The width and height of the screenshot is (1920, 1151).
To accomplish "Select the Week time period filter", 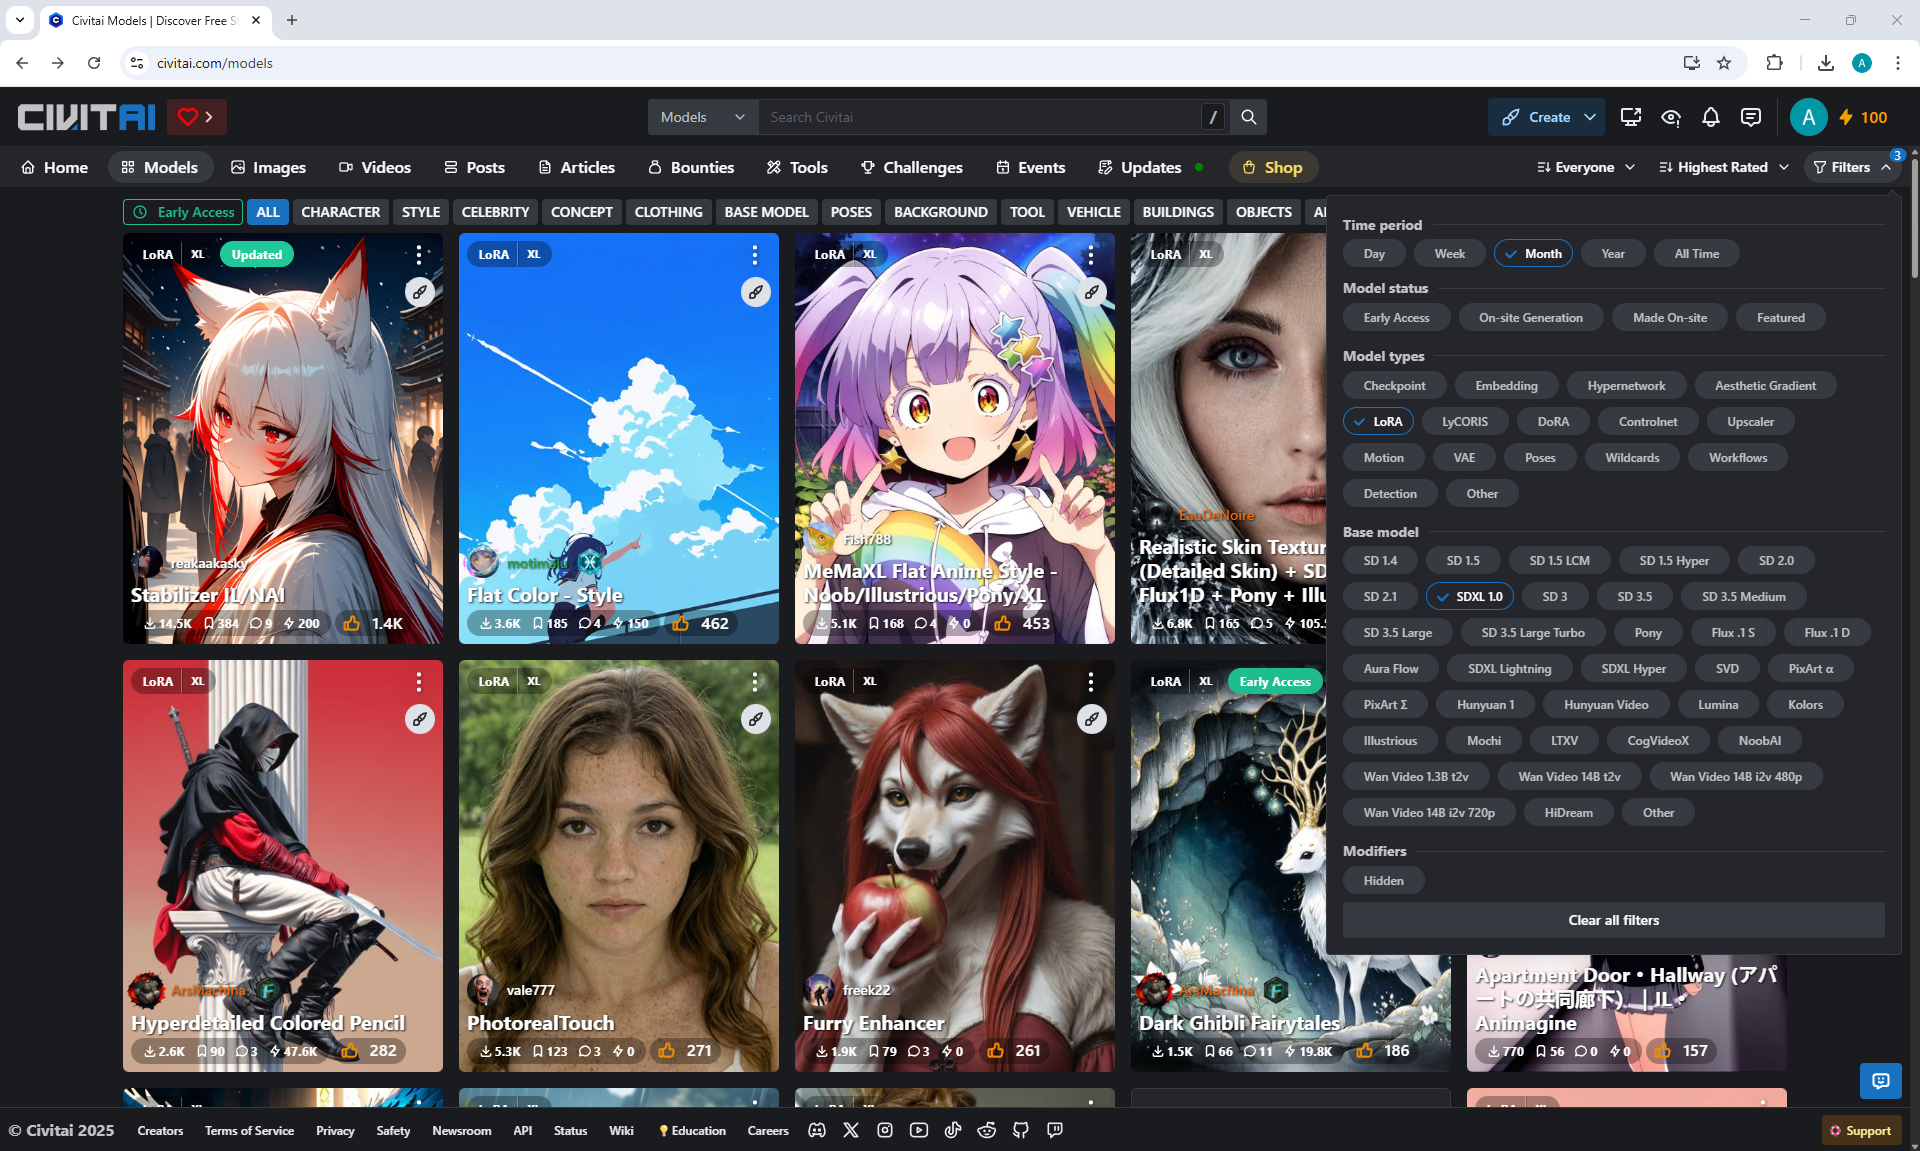I will pos(1449,254).
